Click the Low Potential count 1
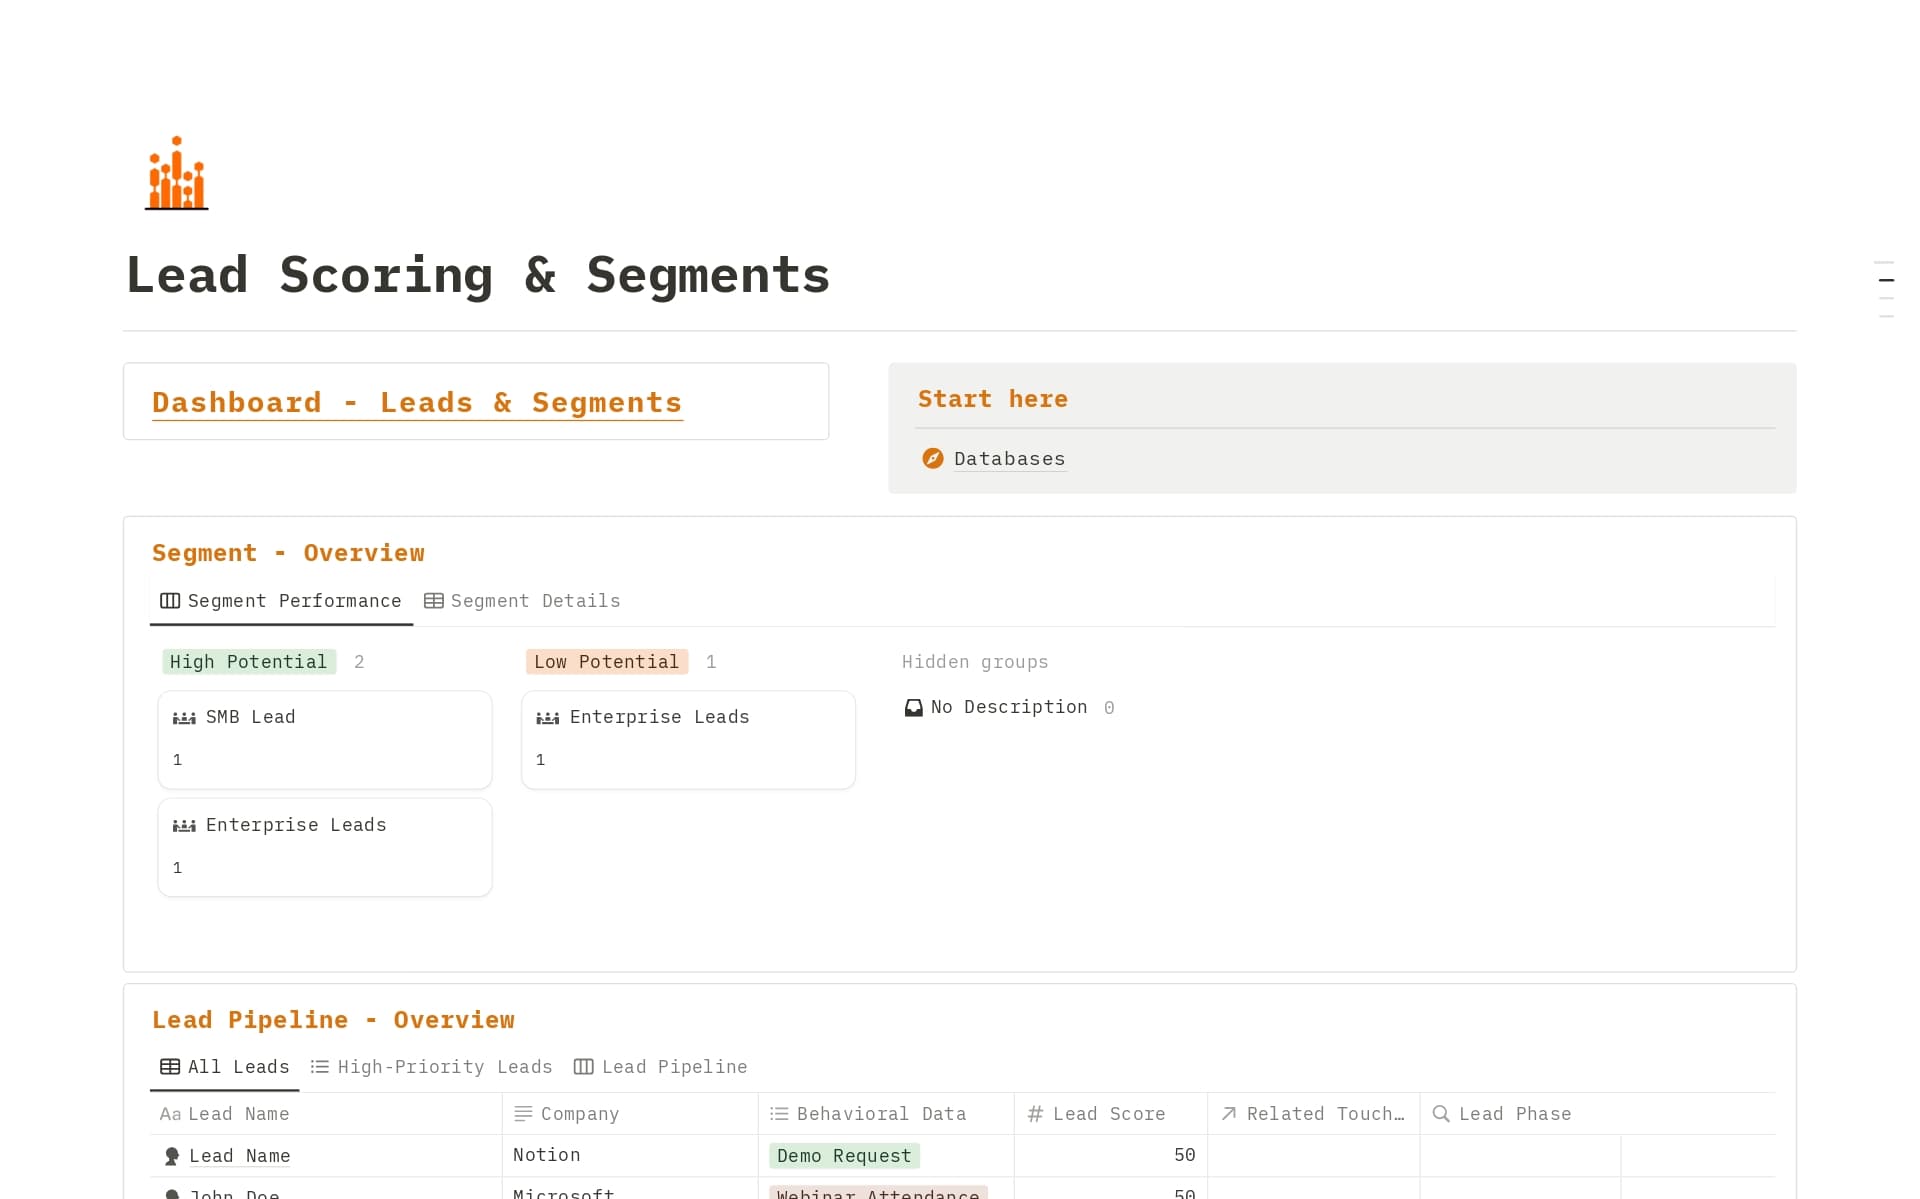This screenshot has width=1920, height=1199. click(x=711, y=662)
